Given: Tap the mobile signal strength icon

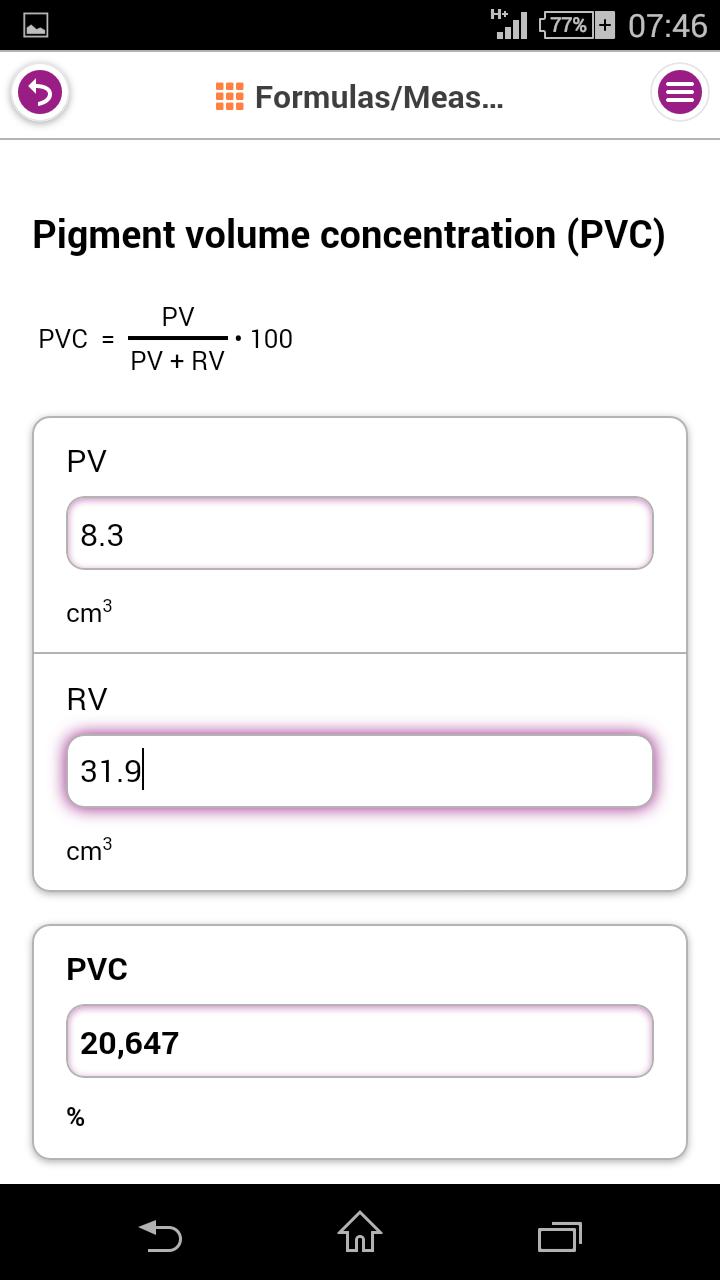Looking at the screenshot, I should [x=510, y=25].
